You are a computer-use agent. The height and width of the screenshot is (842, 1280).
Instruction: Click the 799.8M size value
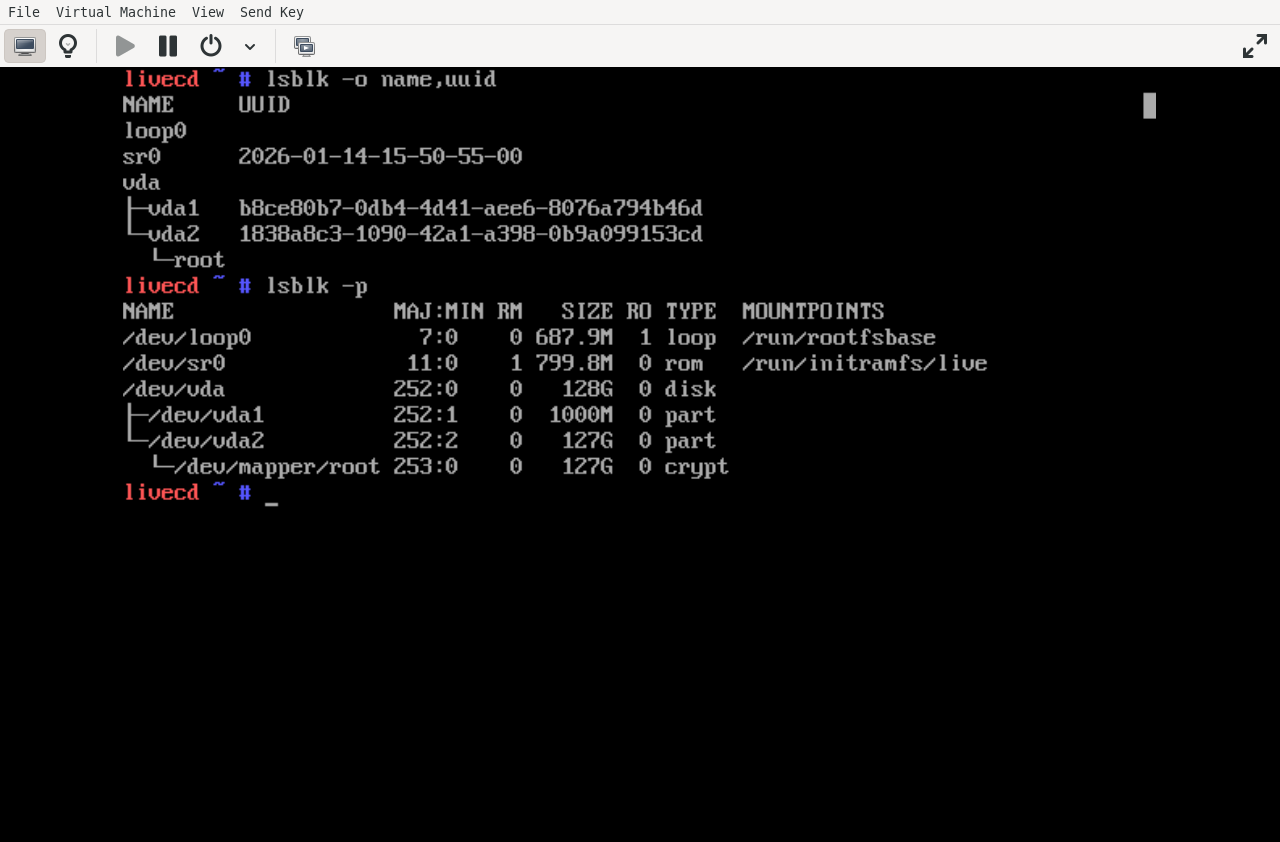tap(574, 364)
